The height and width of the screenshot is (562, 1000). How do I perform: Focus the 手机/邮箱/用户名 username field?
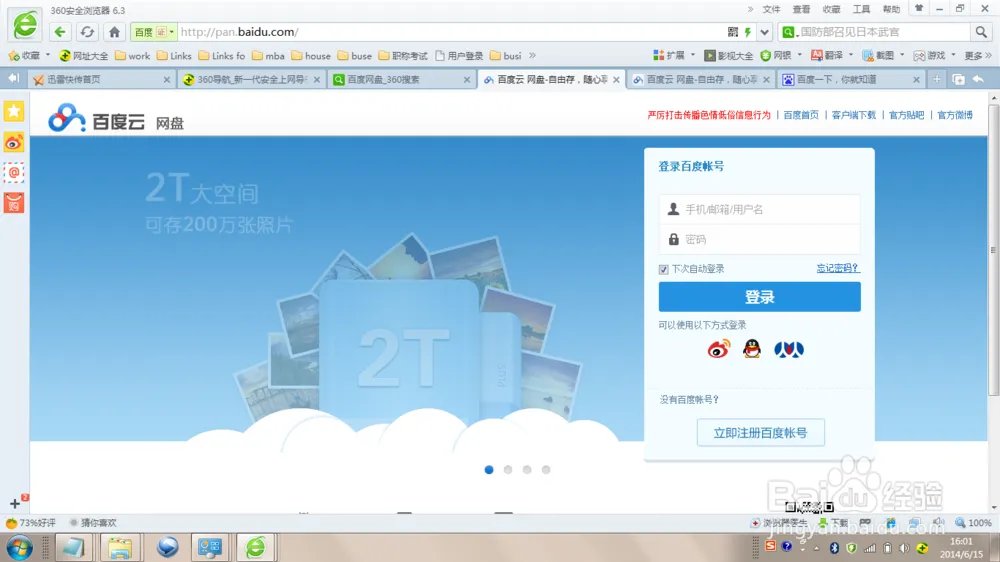[759, 209]
